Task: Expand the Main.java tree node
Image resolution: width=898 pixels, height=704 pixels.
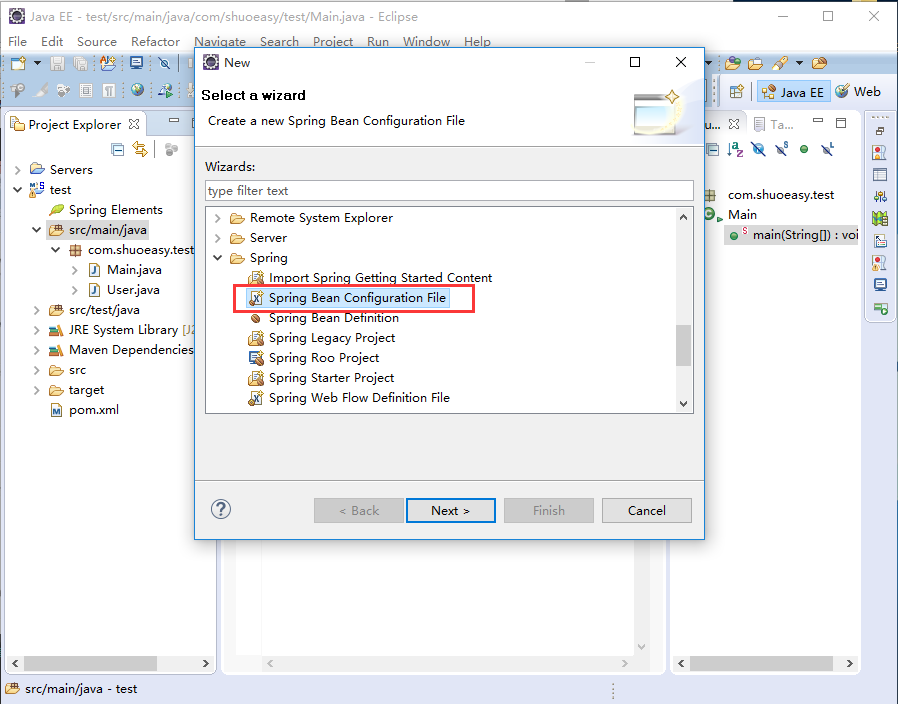Action: pos(74,270)
